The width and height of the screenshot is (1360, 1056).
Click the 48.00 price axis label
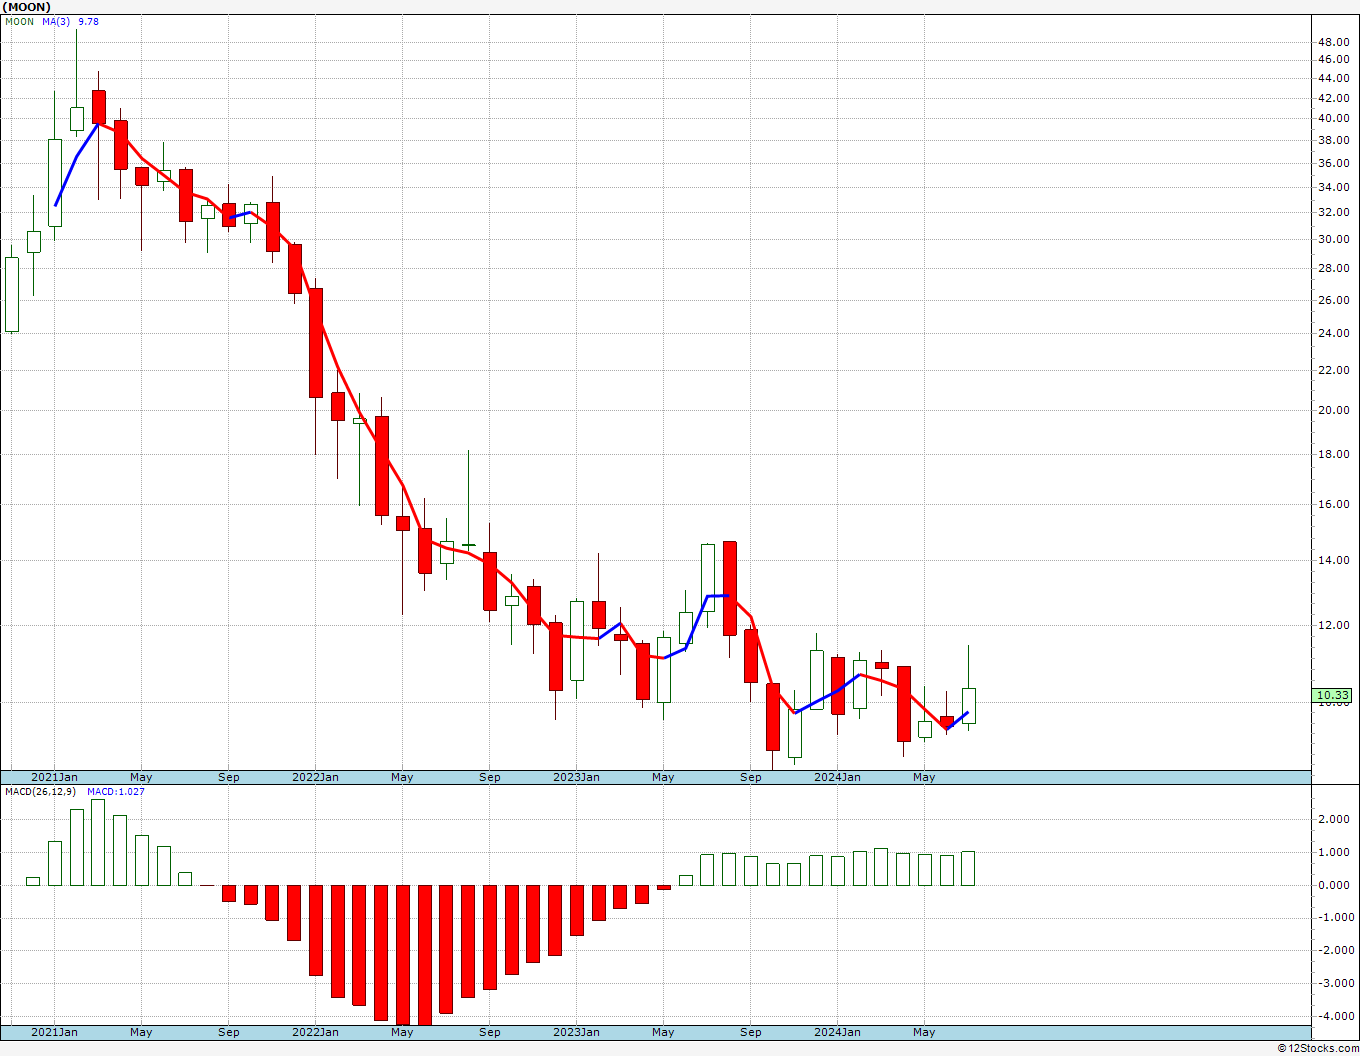point(1333,42)
